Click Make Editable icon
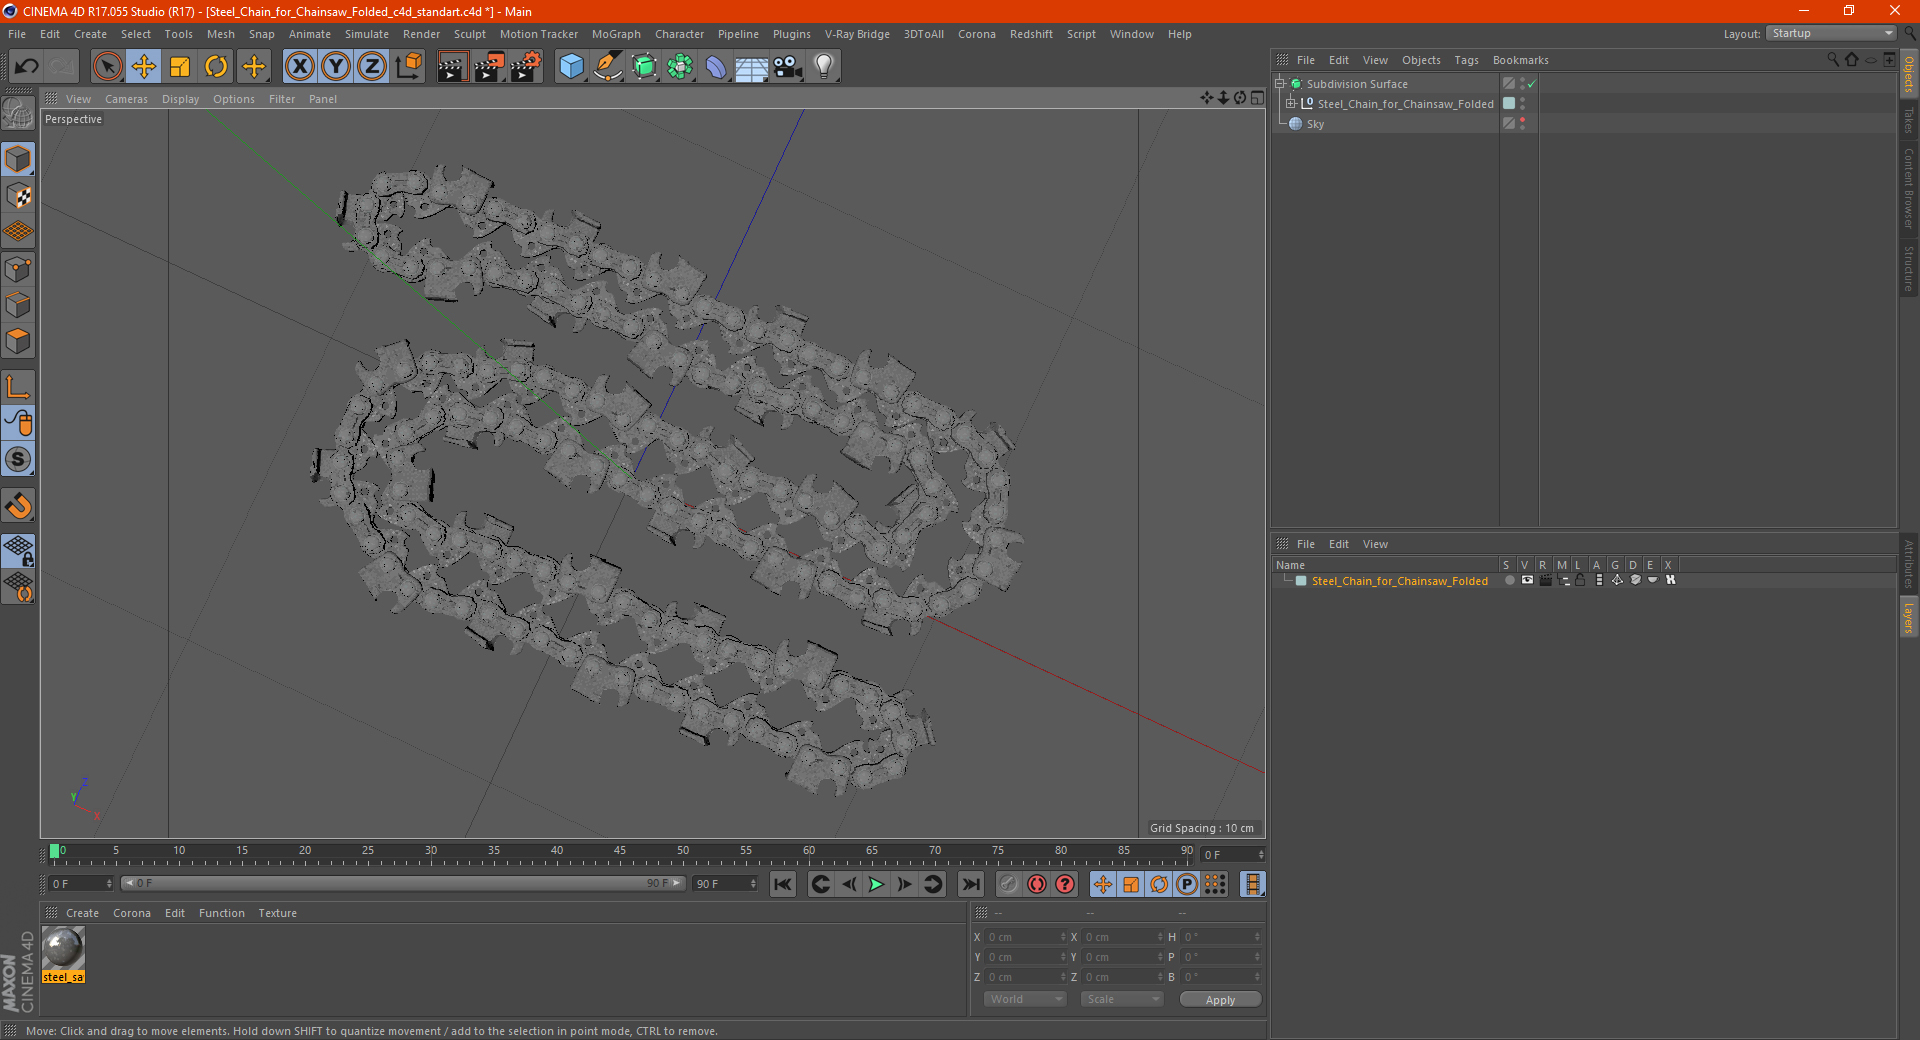The width and height of the screenshot is (1920, 1040). coord(18,113)
